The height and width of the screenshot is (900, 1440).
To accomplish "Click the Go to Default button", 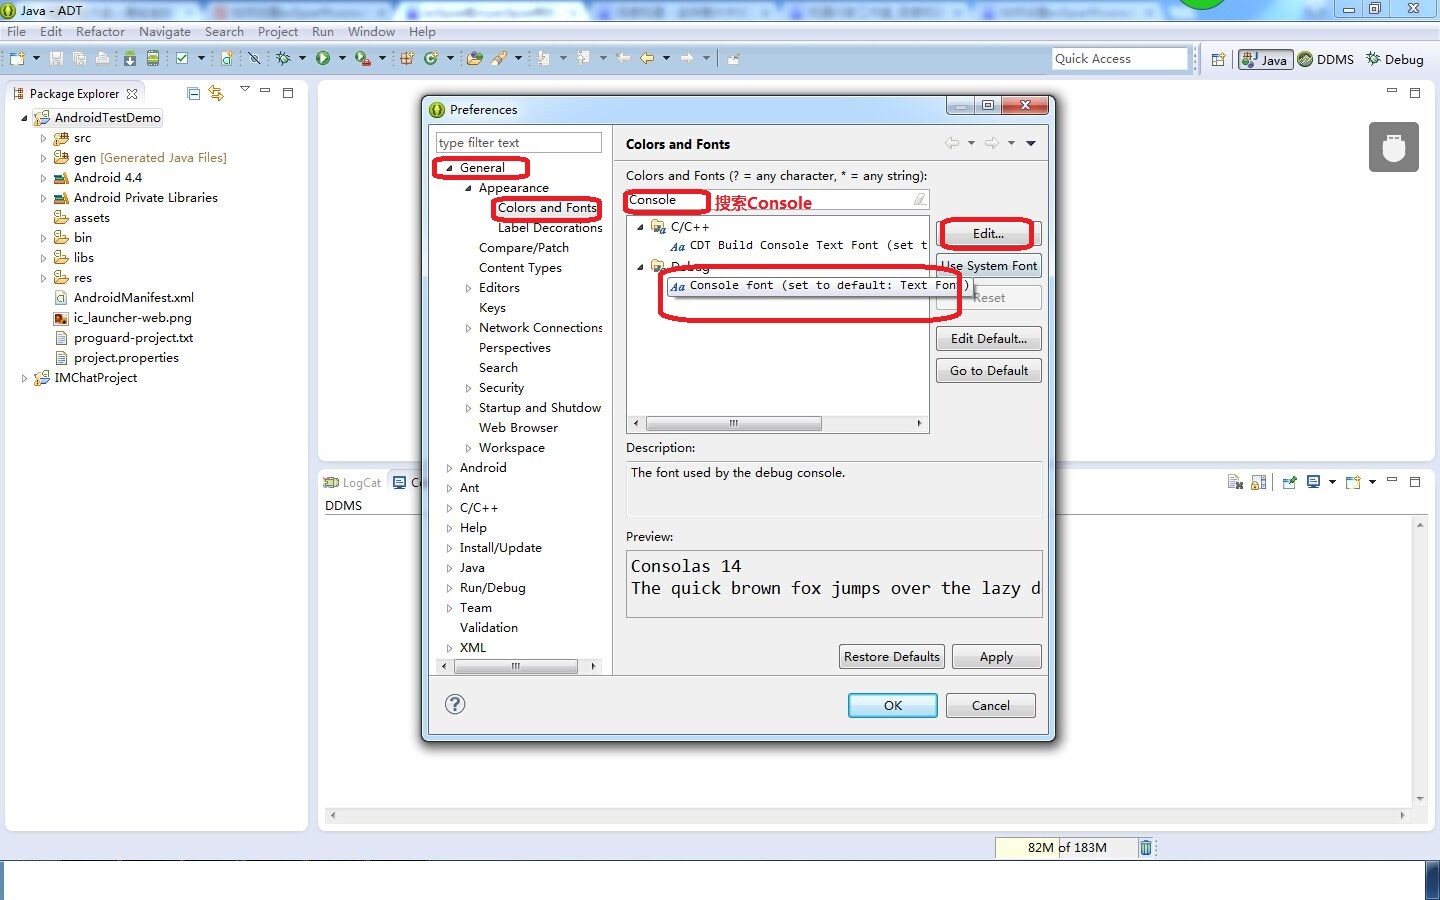I will pyautogui.click(x=989, y=371).
